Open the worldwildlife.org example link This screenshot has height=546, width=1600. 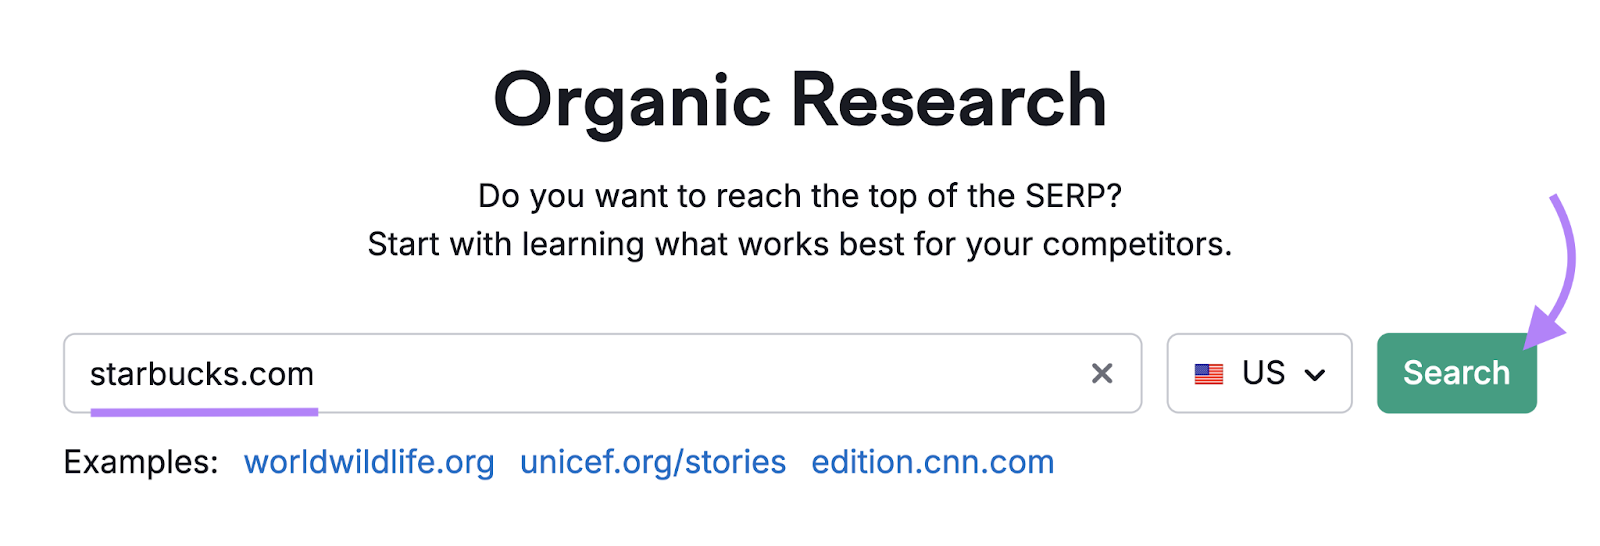point(369,462)
